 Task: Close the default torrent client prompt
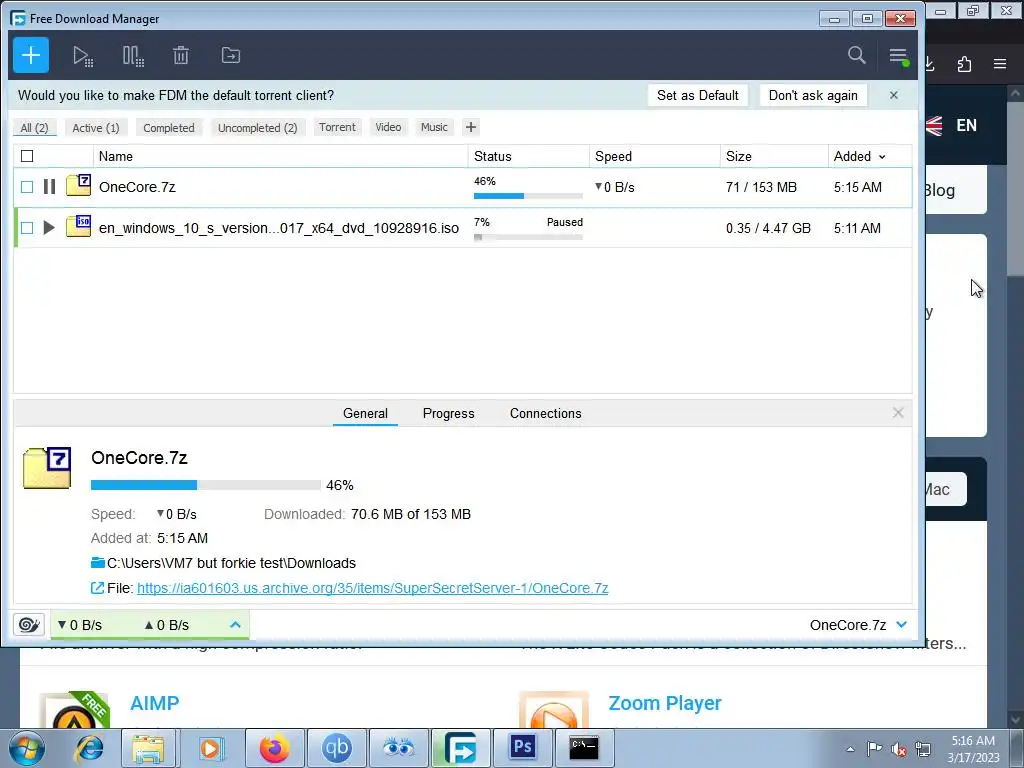click(894, 95)
